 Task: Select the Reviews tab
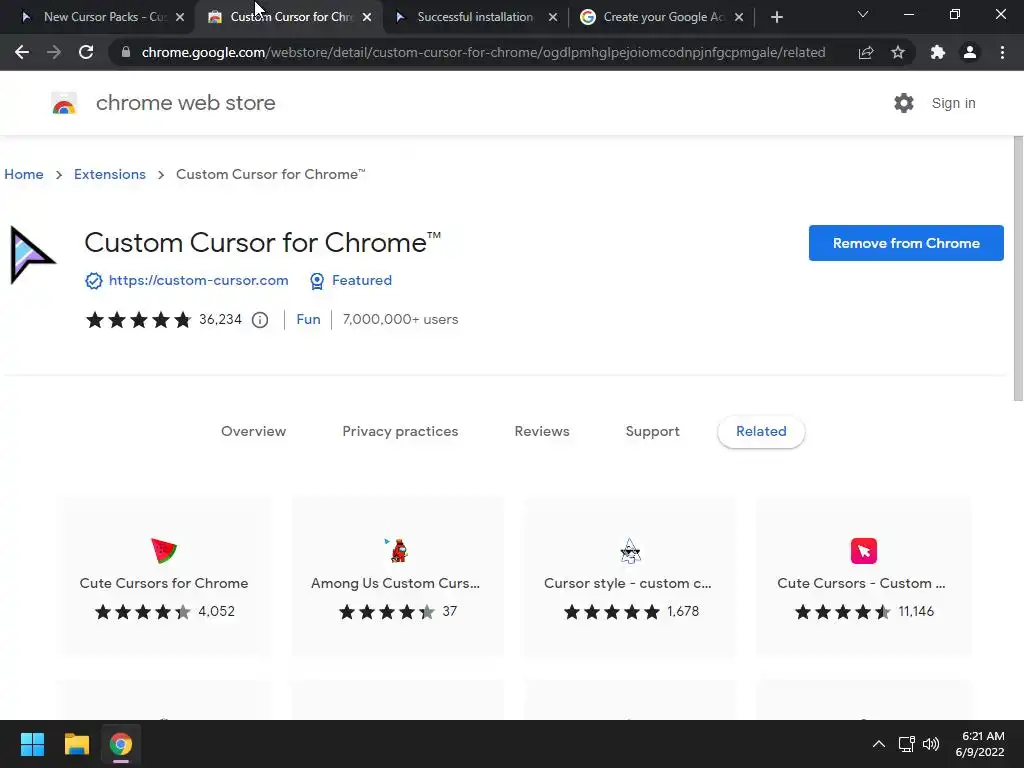(x=542, y=432)
